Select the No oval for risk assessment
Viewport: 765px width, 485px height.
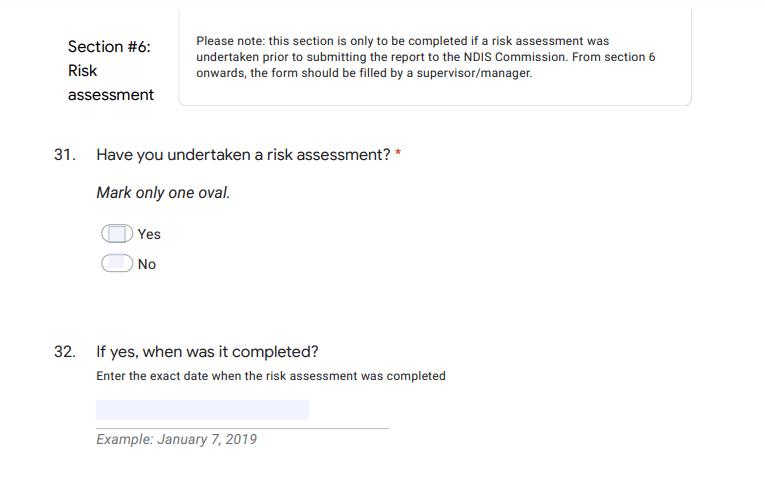pos(117,263)
